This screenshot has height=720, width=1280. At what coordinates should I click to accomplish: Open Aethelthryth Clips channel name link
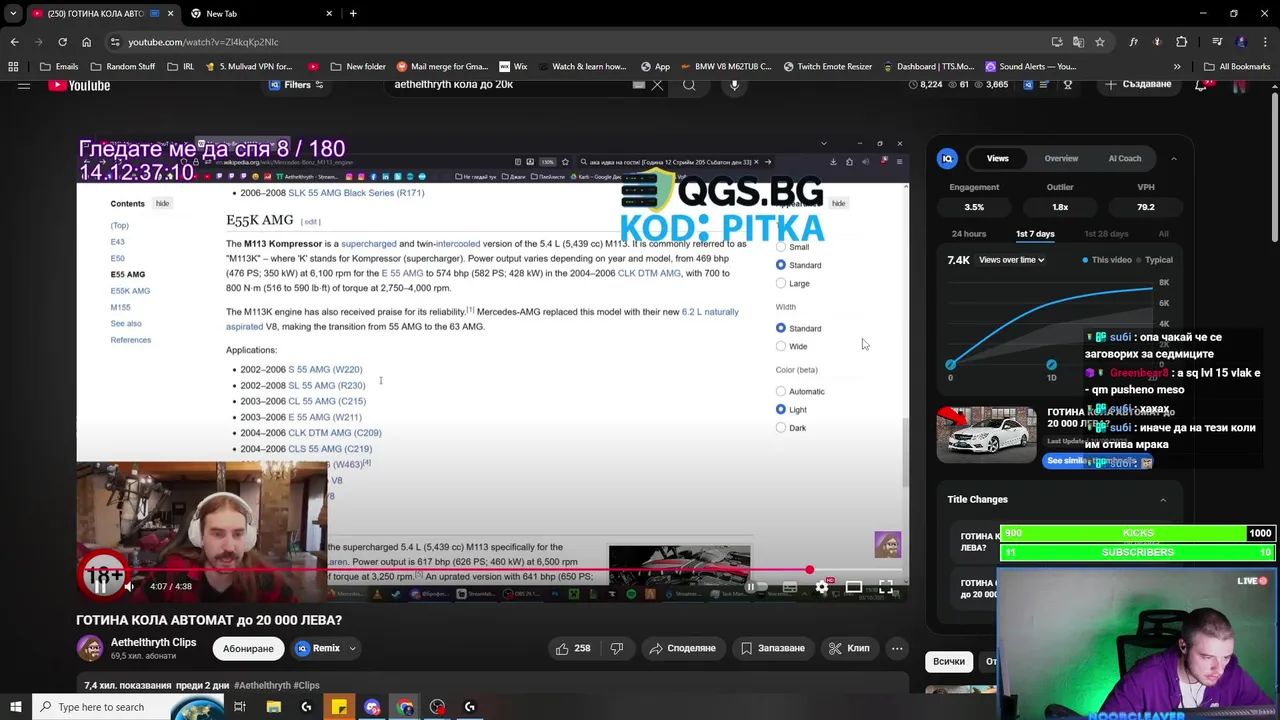[153, 642]
